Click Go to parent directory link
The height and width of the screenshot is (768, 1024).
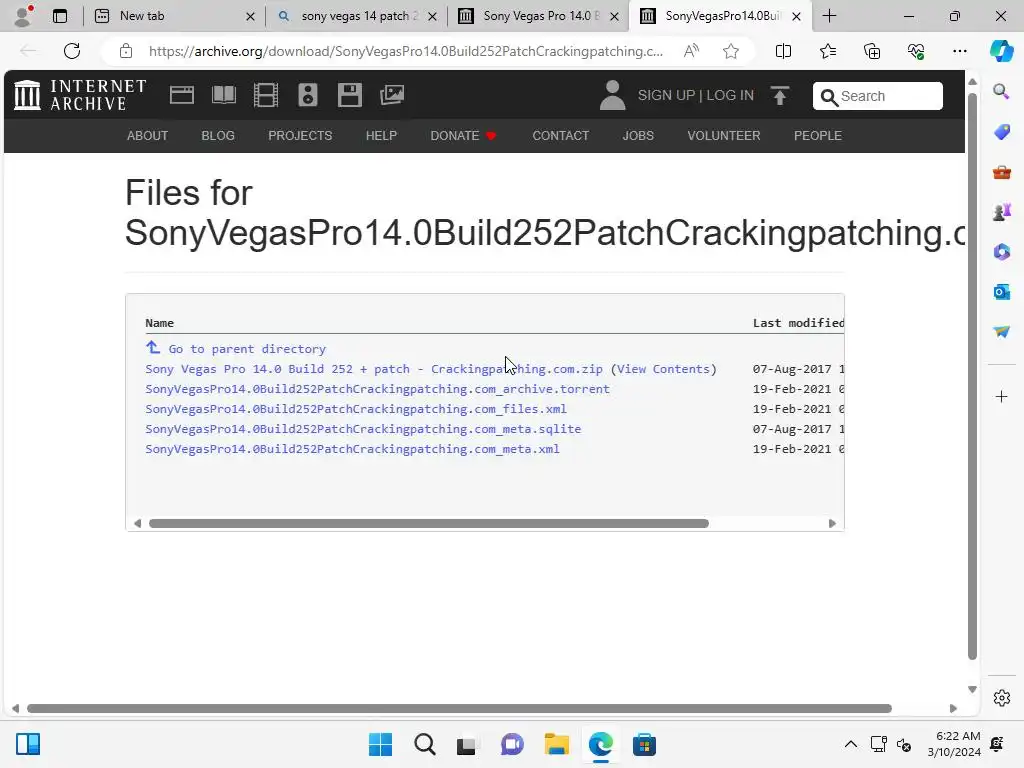(x=247, y=349)
